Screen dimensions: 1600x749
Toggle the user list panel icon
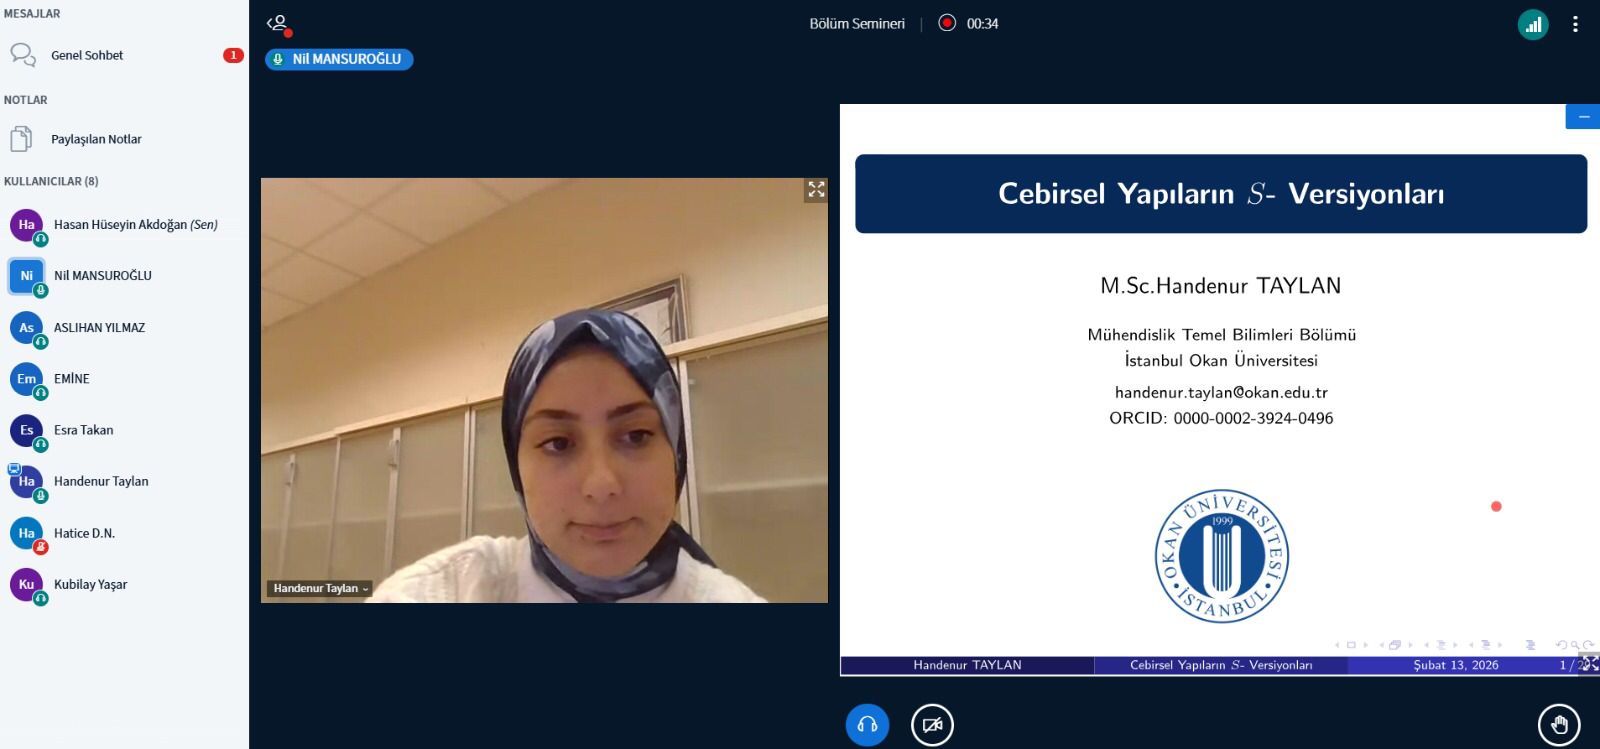click(x=278, y=23)
